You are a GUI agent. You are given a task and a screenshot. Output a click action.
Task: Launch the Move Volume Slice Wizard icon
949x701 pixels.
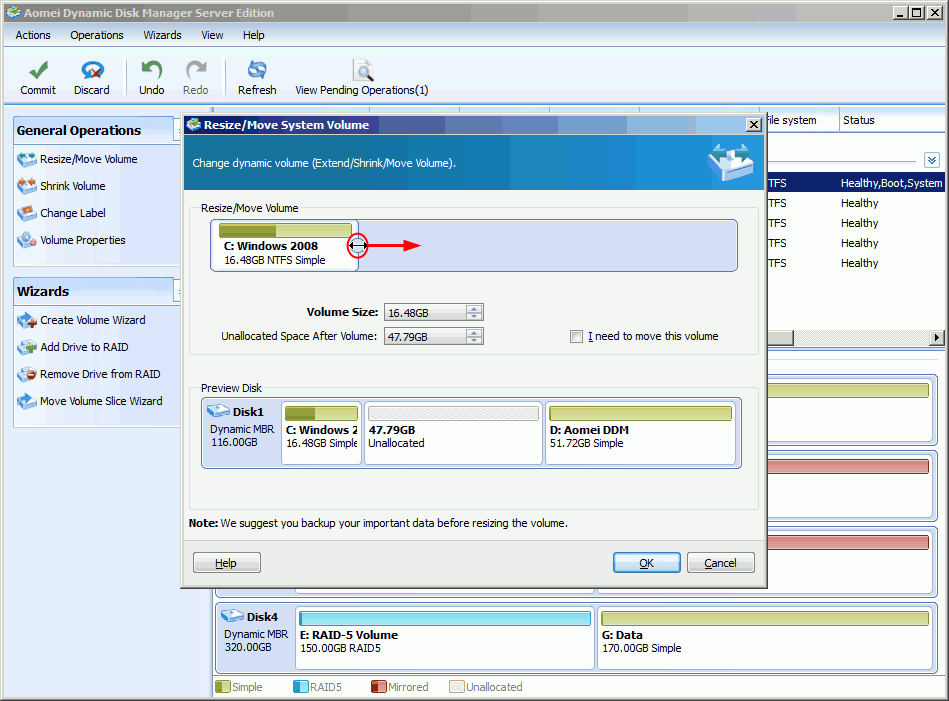pyautogui.click(x=27, y=401)
